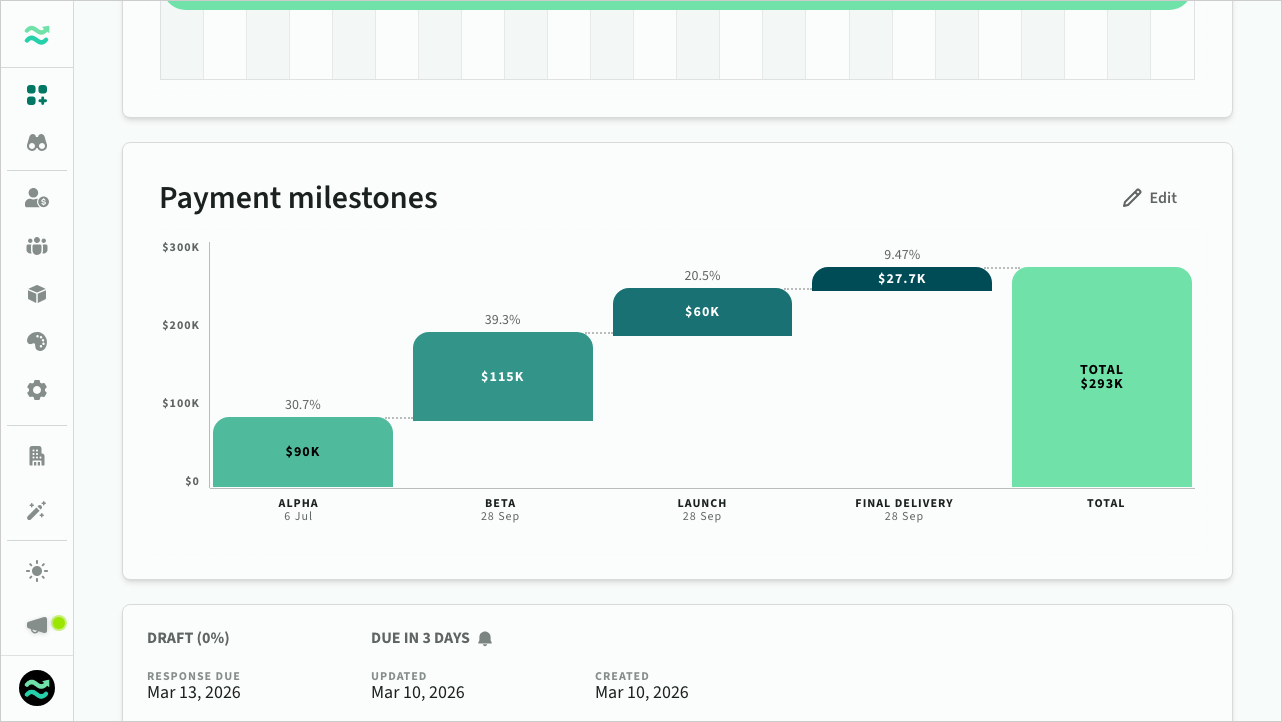Open the user with dollar icon
This screenshot has height=722, width=1282.
37,198
